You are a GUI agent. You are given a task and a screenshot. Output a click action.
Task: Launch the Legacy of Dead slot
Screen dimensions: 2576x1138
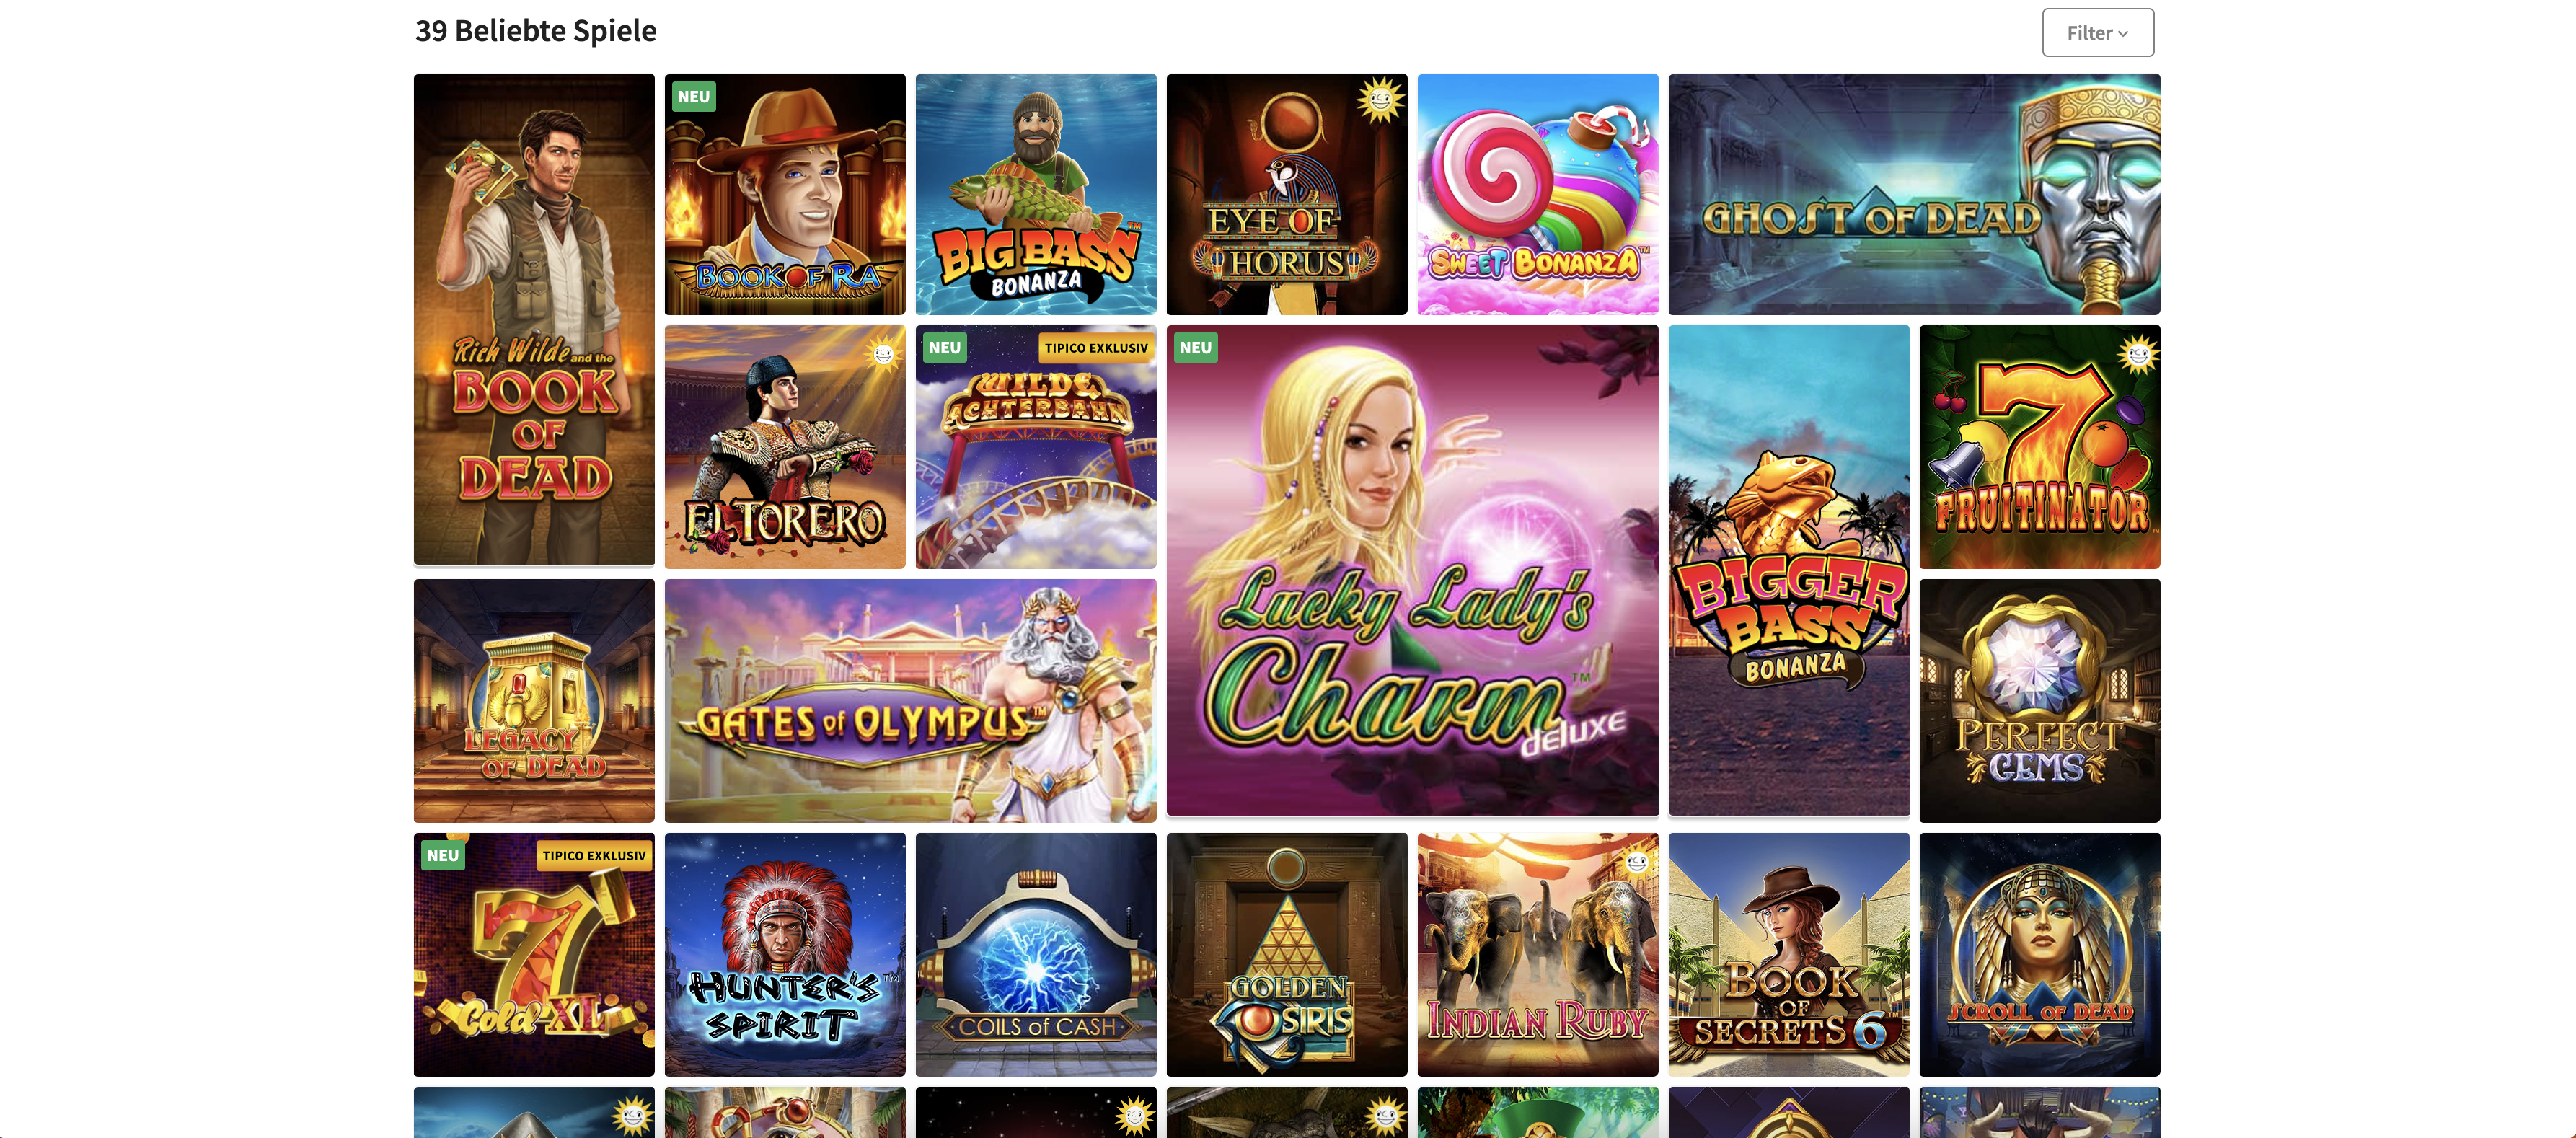(534, 701)
